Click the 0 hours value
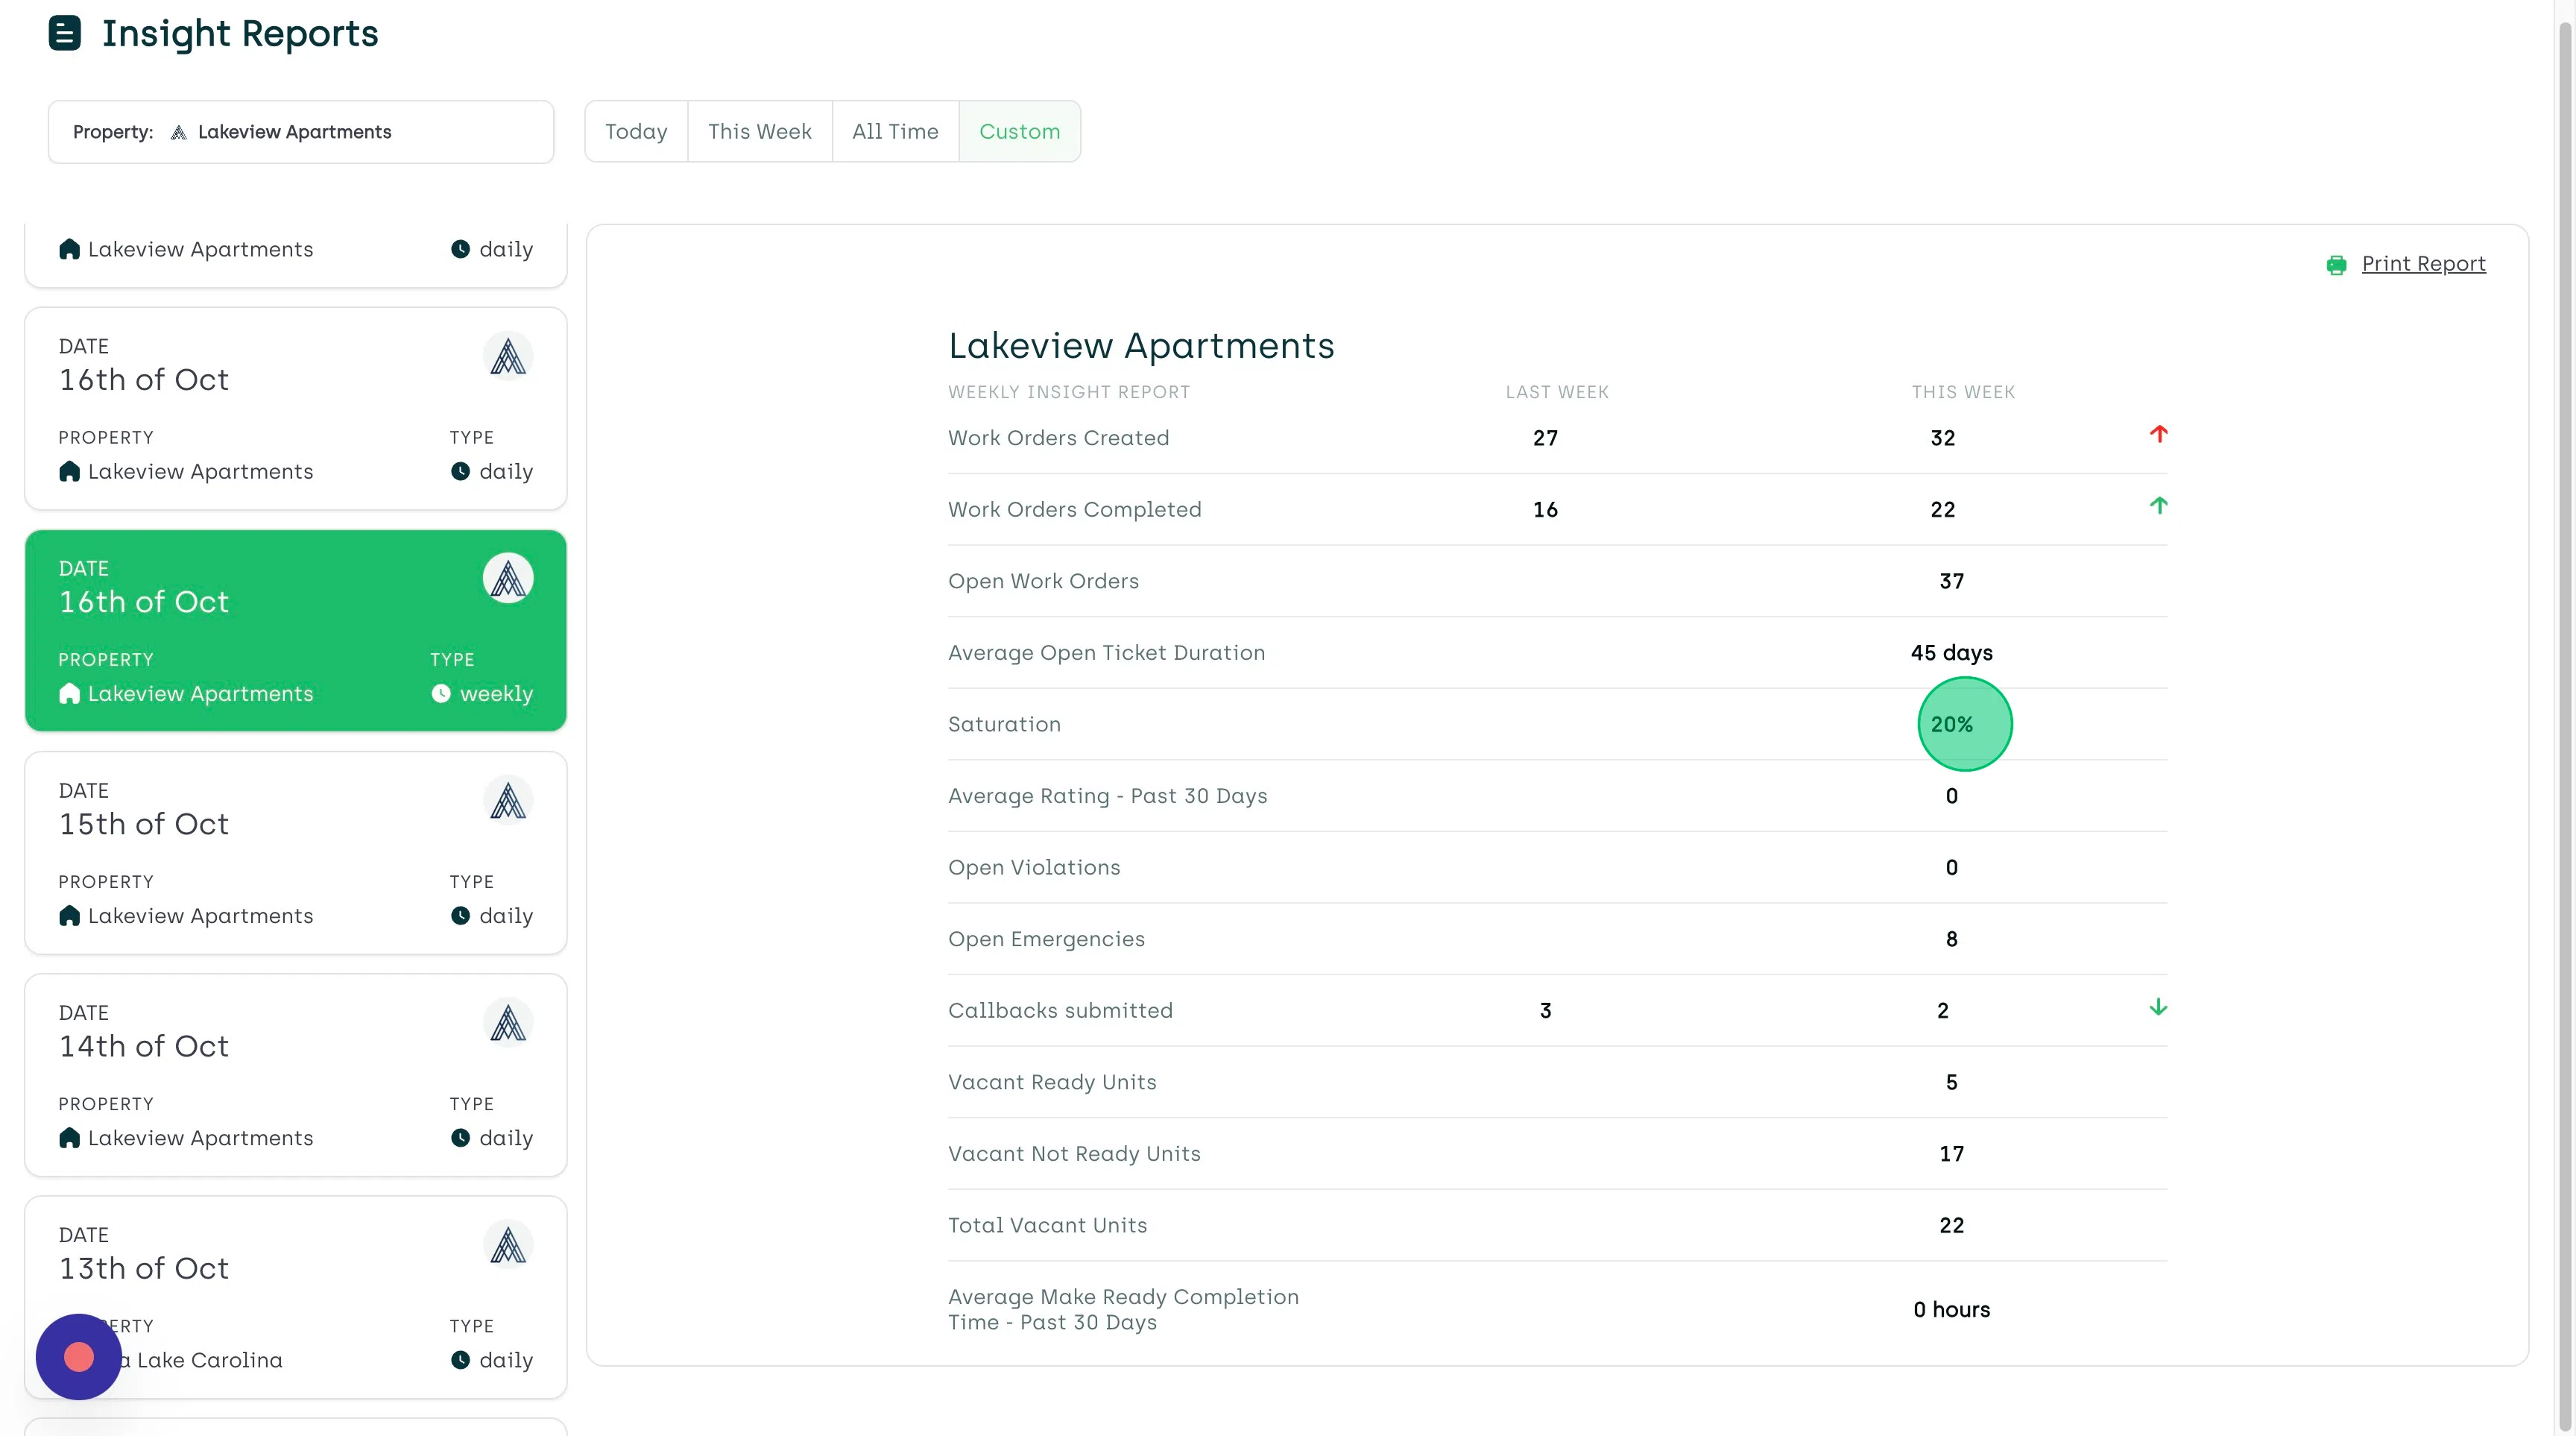The image size is (2576, 1436). (x=1951, y=1310)
